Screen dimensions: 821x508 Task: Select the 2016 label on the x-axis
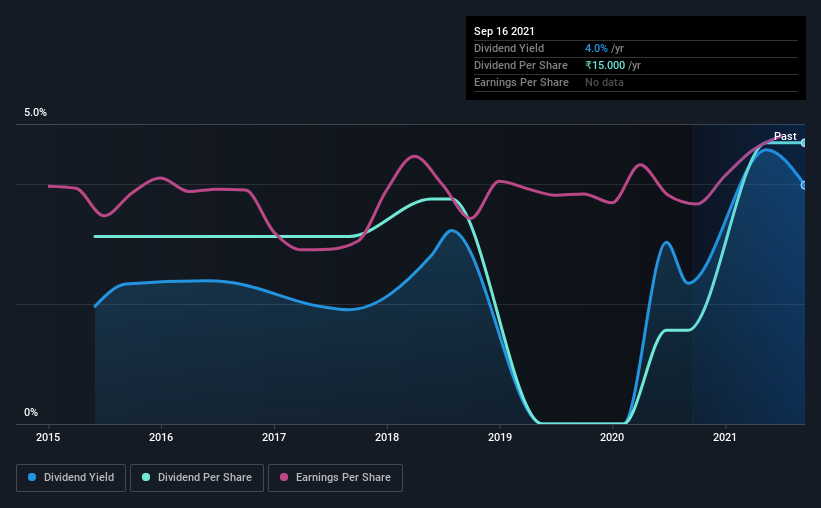[161, 437]
